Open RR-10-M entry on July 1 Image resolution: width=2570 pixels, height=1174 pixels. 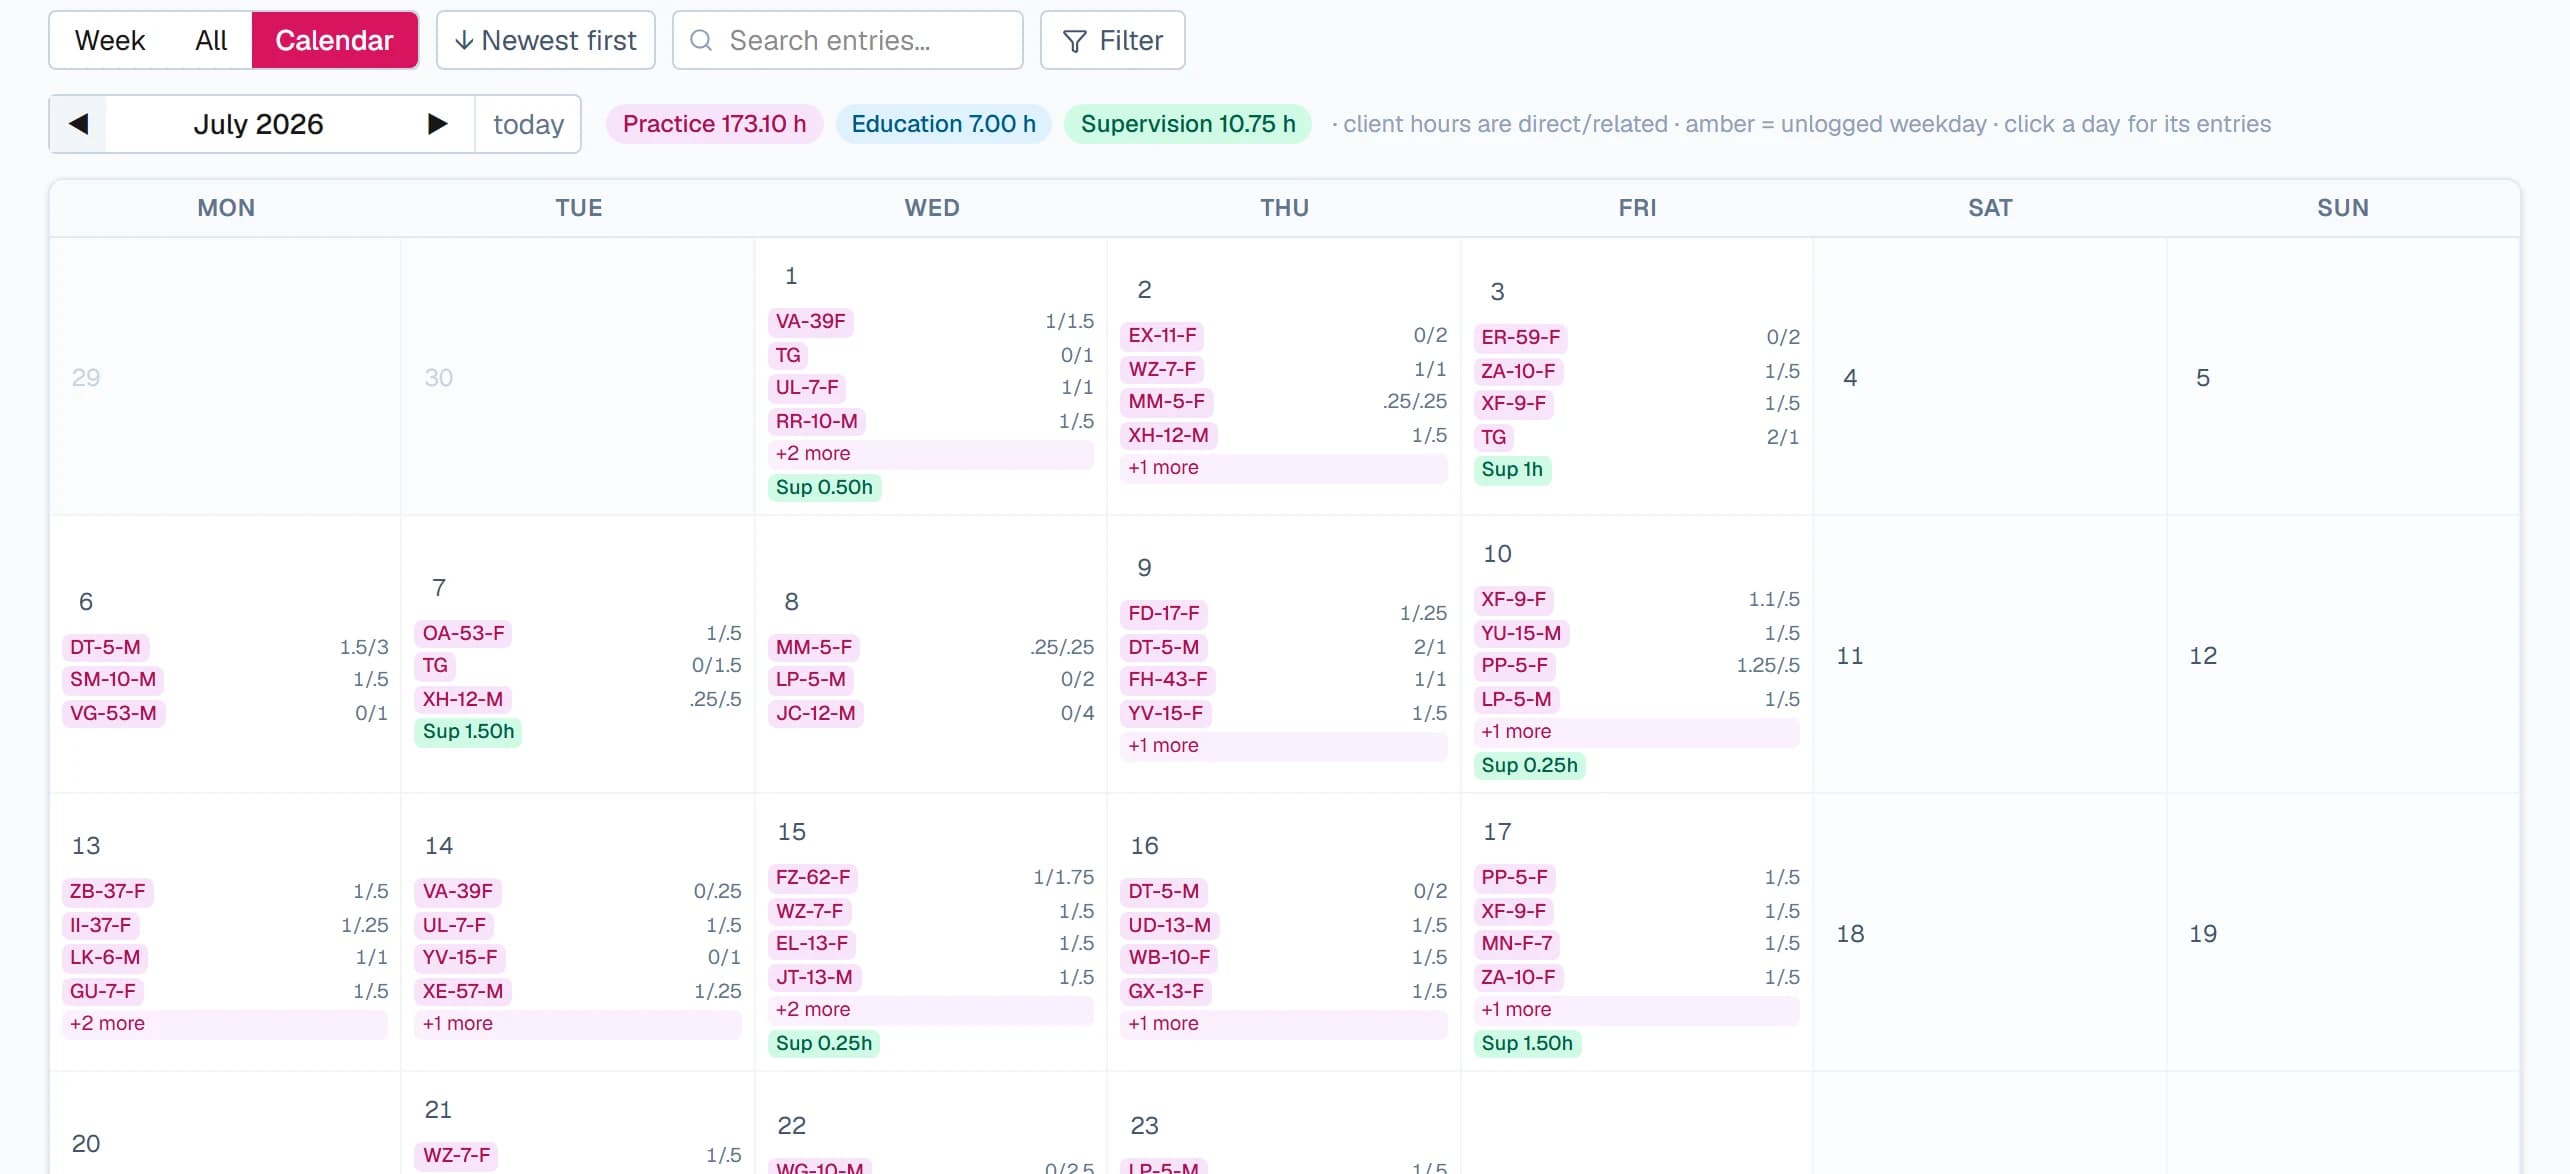tap(817, 422)
